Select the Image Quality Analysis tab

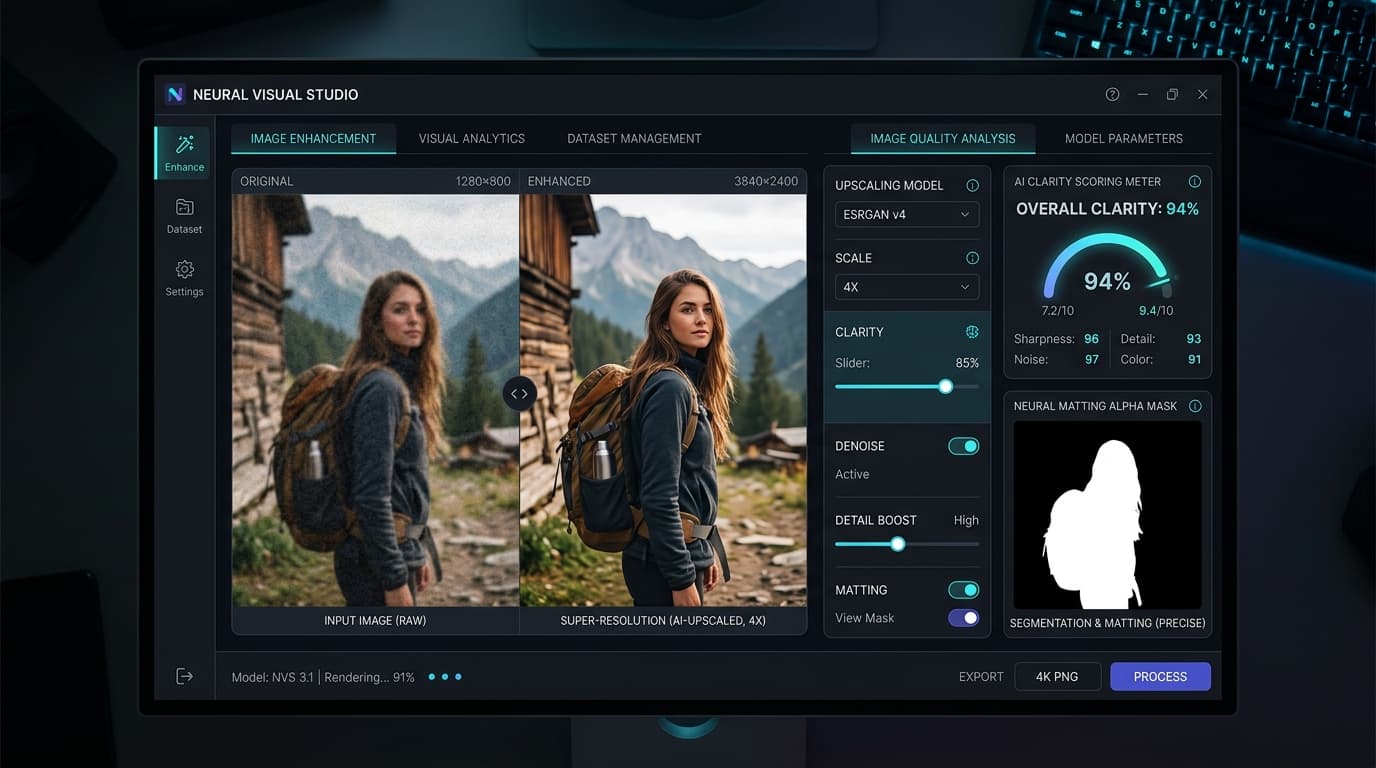click(x=943, y=138)
